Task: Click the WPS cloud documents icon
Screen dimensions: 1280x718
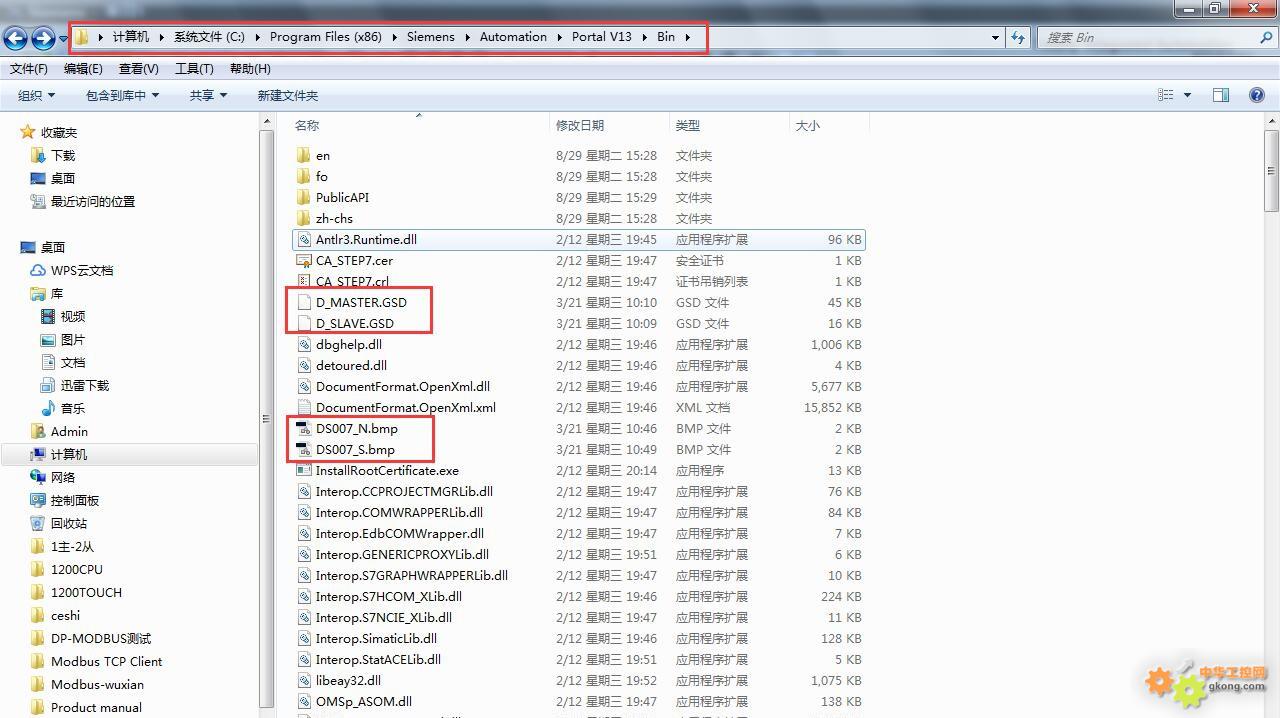Action: [38, 270]
